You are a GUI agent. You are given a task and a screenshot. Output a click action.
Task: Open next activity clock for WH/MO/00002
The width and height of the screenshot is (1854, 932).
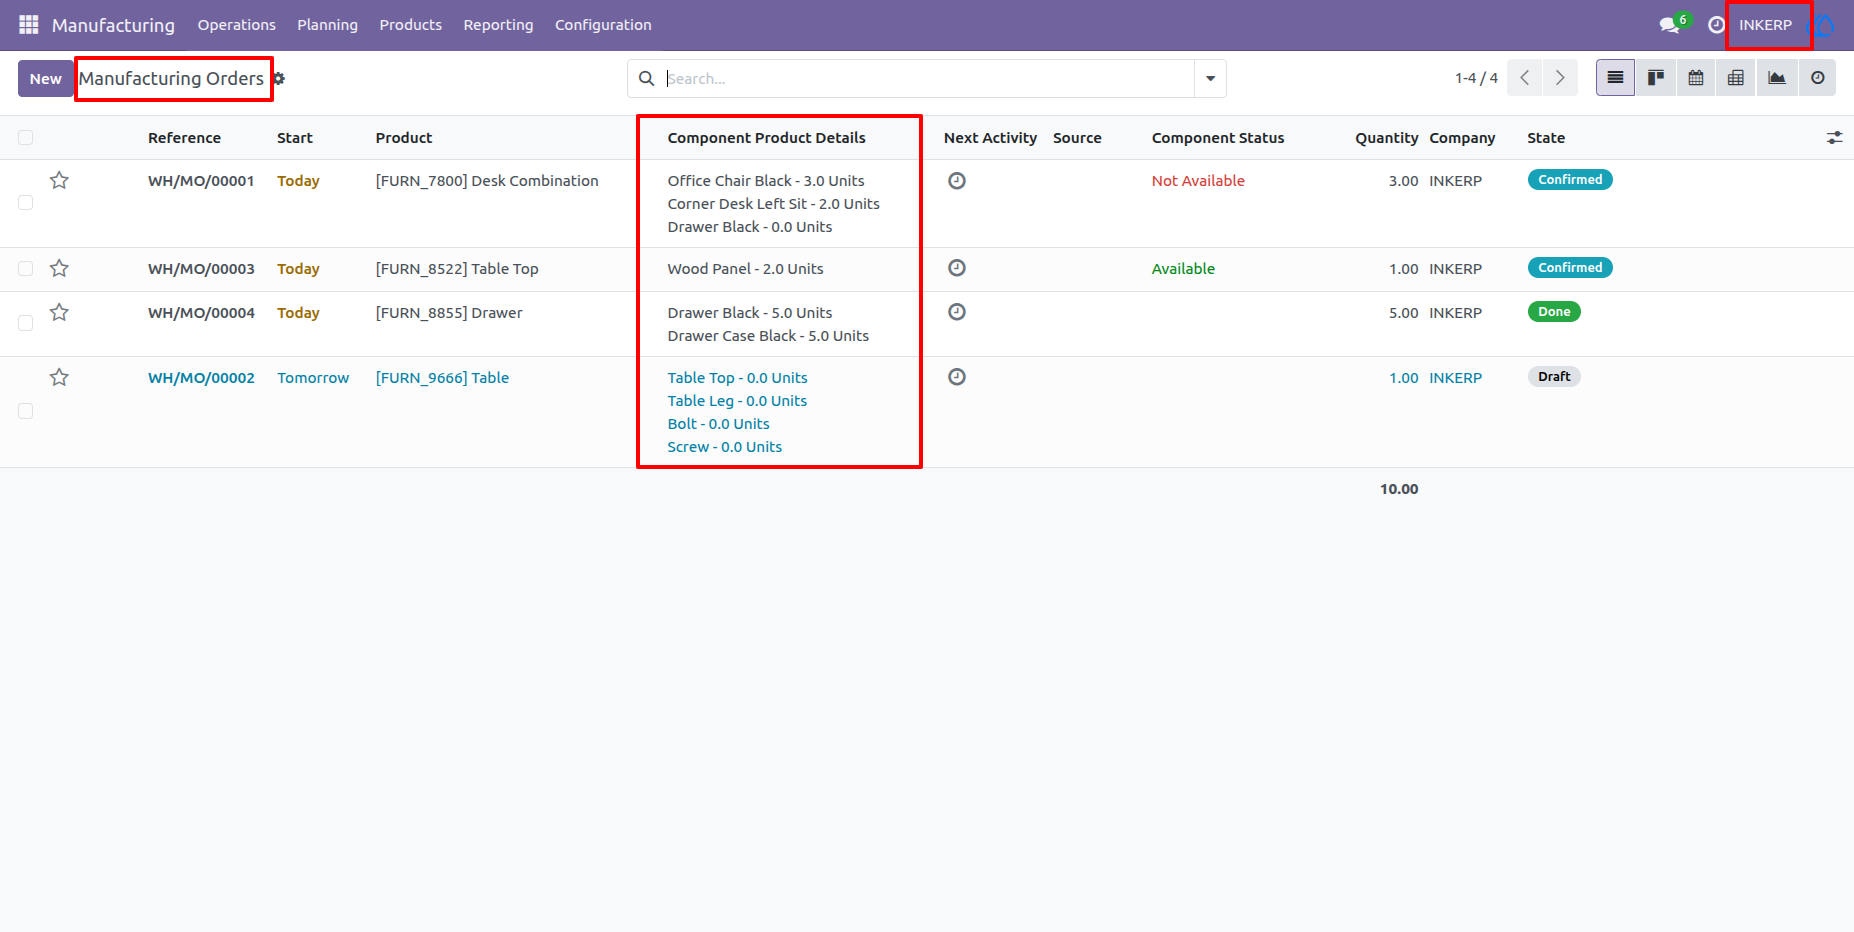957,377
